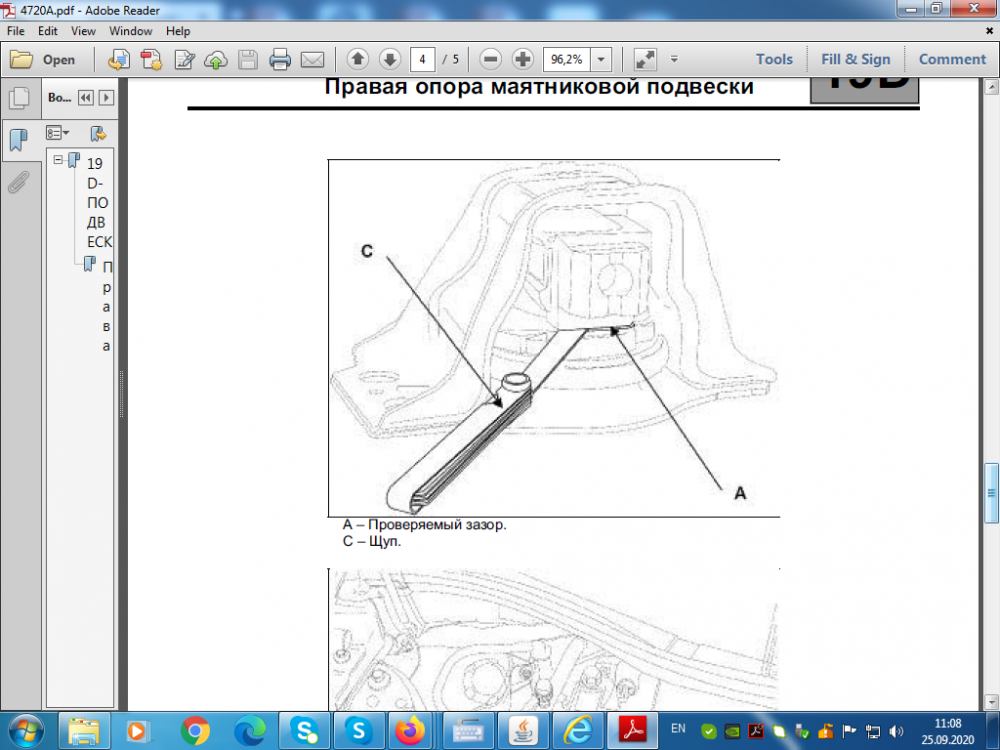Image resolution: width=1000 pixels, height=750 pixels.
Task: Send file by email envelope icon
Action: click(312, 59)
